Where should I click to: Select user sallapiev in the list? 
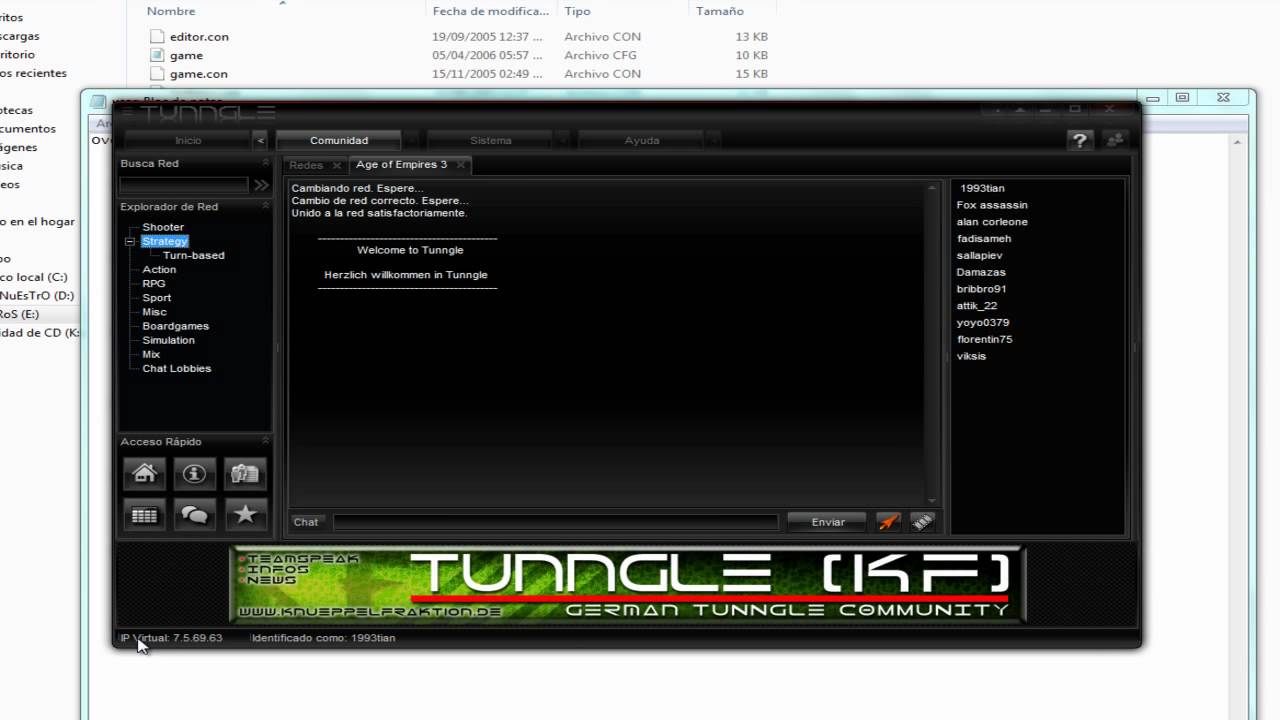[980, 255]
